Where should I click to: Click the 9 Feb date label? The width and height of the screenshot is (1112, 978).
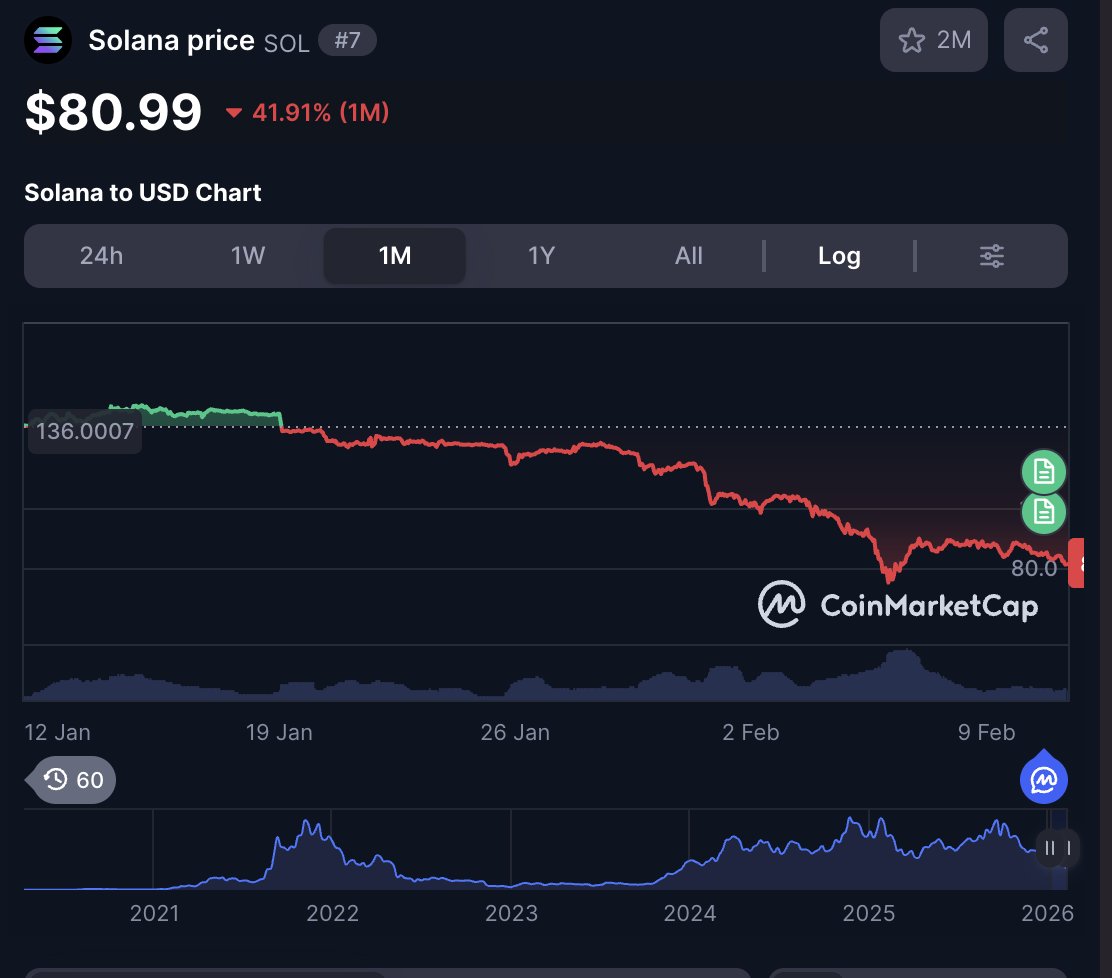point(986,732)
